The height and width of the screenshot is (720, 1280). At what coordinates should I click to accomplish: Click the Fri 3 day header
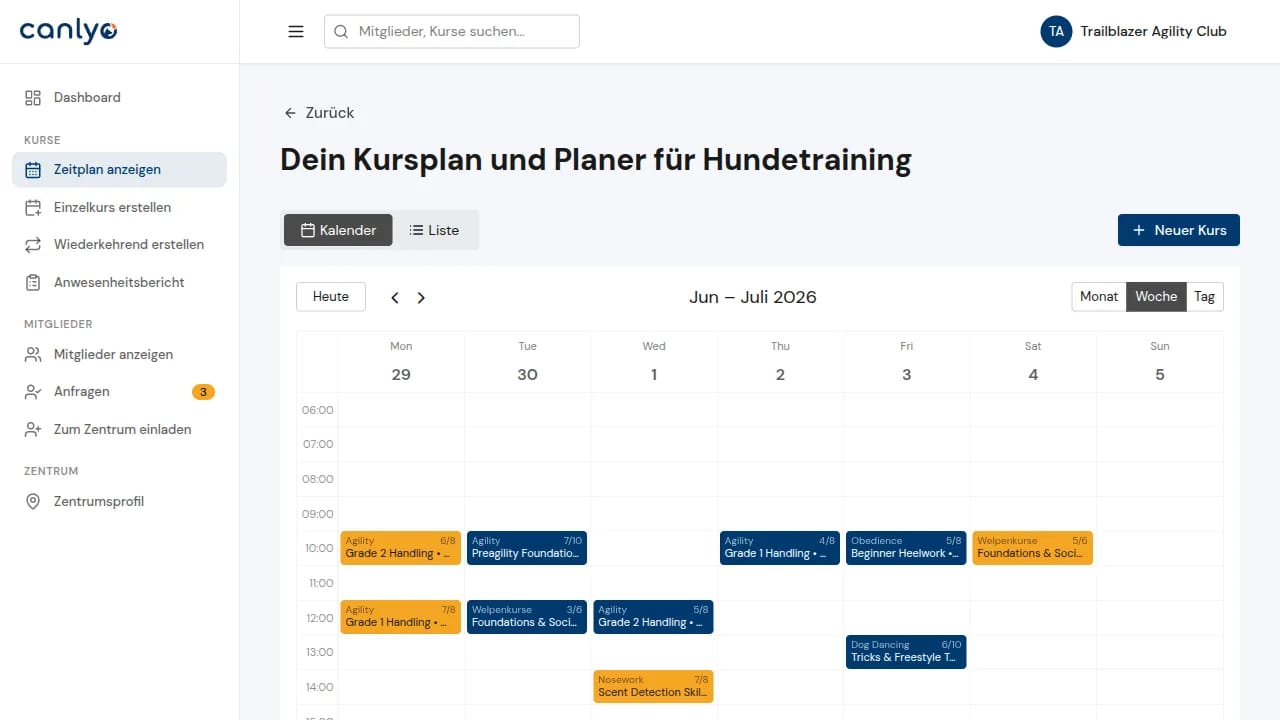click(x=906, y=362)
